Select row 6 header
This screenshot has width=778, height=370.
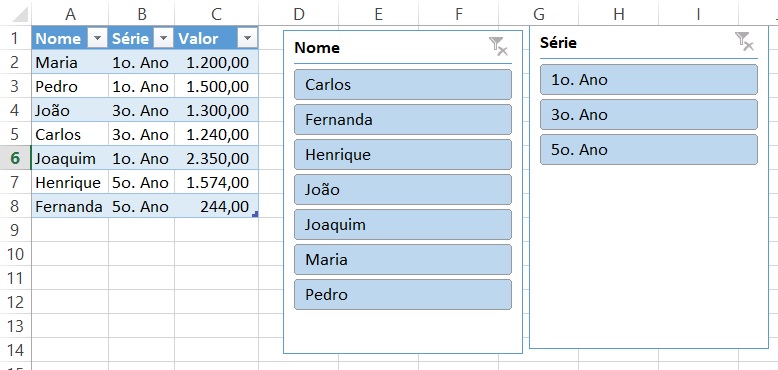[15, 158]
